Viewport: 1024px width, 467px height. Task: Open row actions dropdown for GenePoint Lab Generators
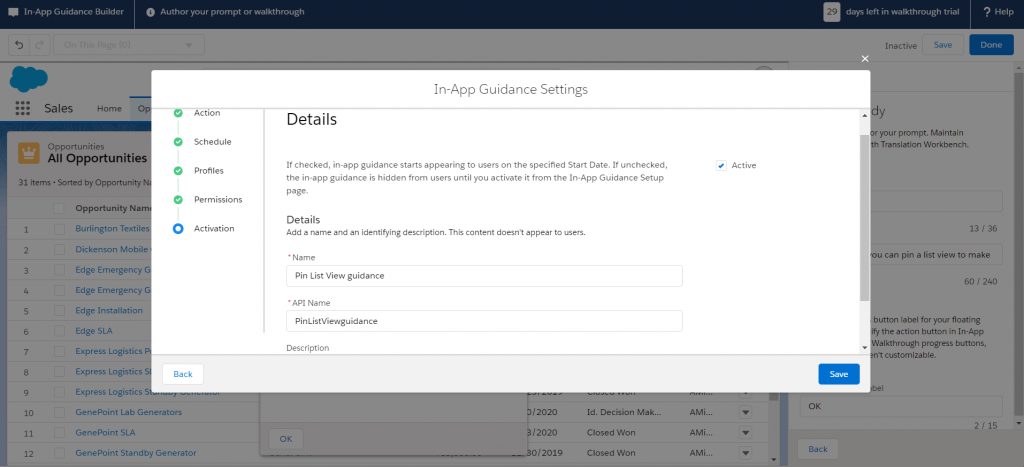(744, 412)
